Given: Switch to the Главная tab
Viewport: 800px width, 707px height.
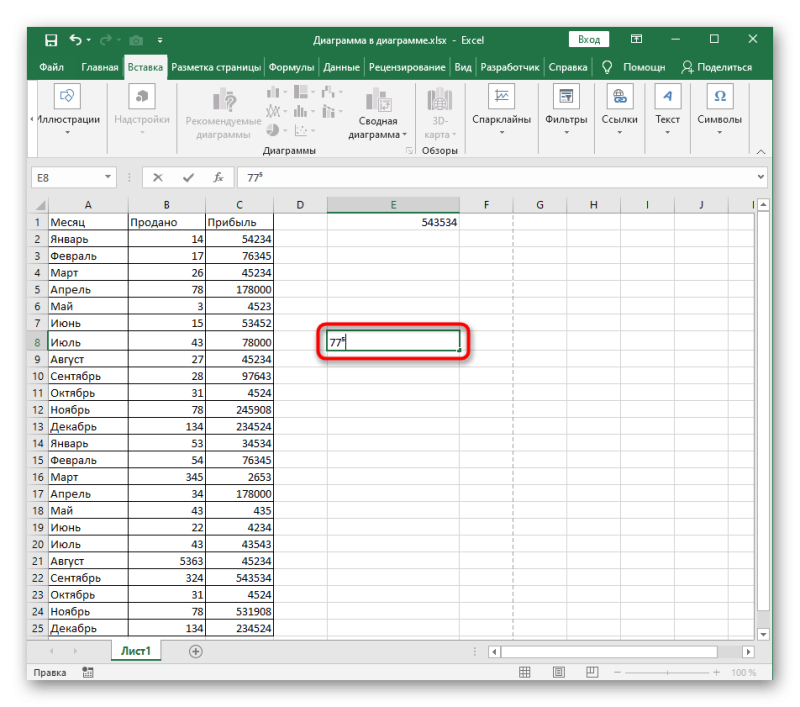Looking at the screenshot, I should tap(99, 67).
